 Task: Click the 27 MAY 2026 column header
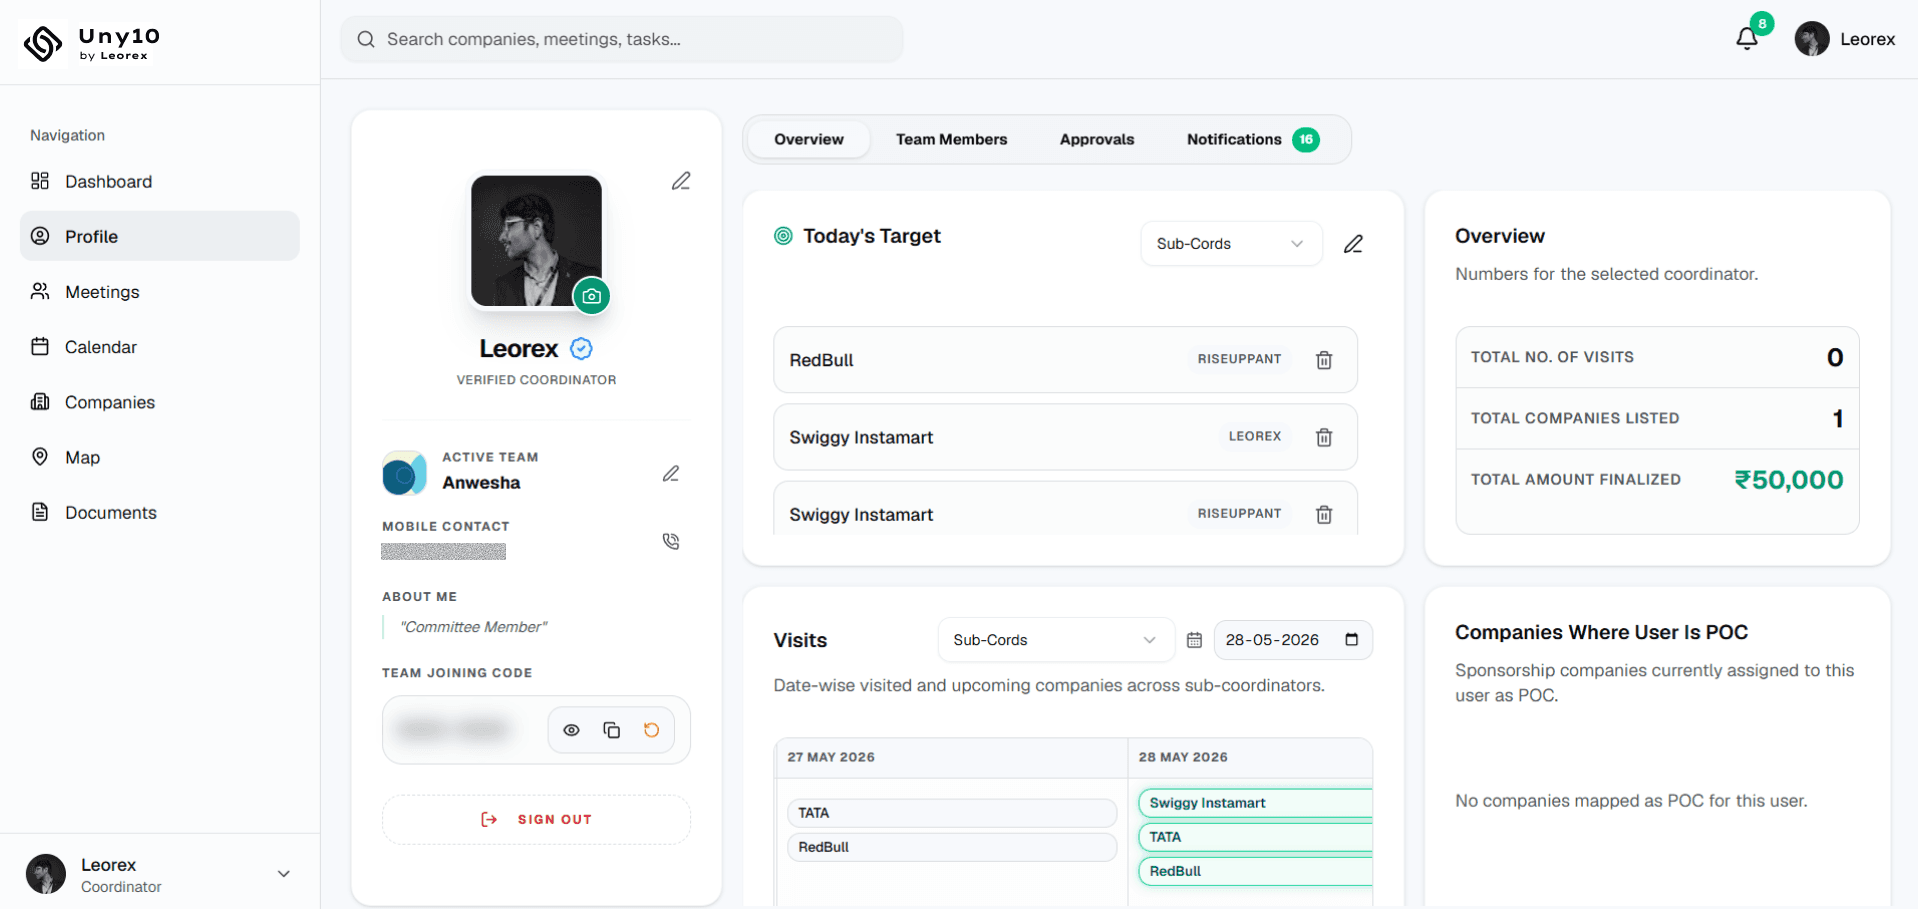pos(831,757)
